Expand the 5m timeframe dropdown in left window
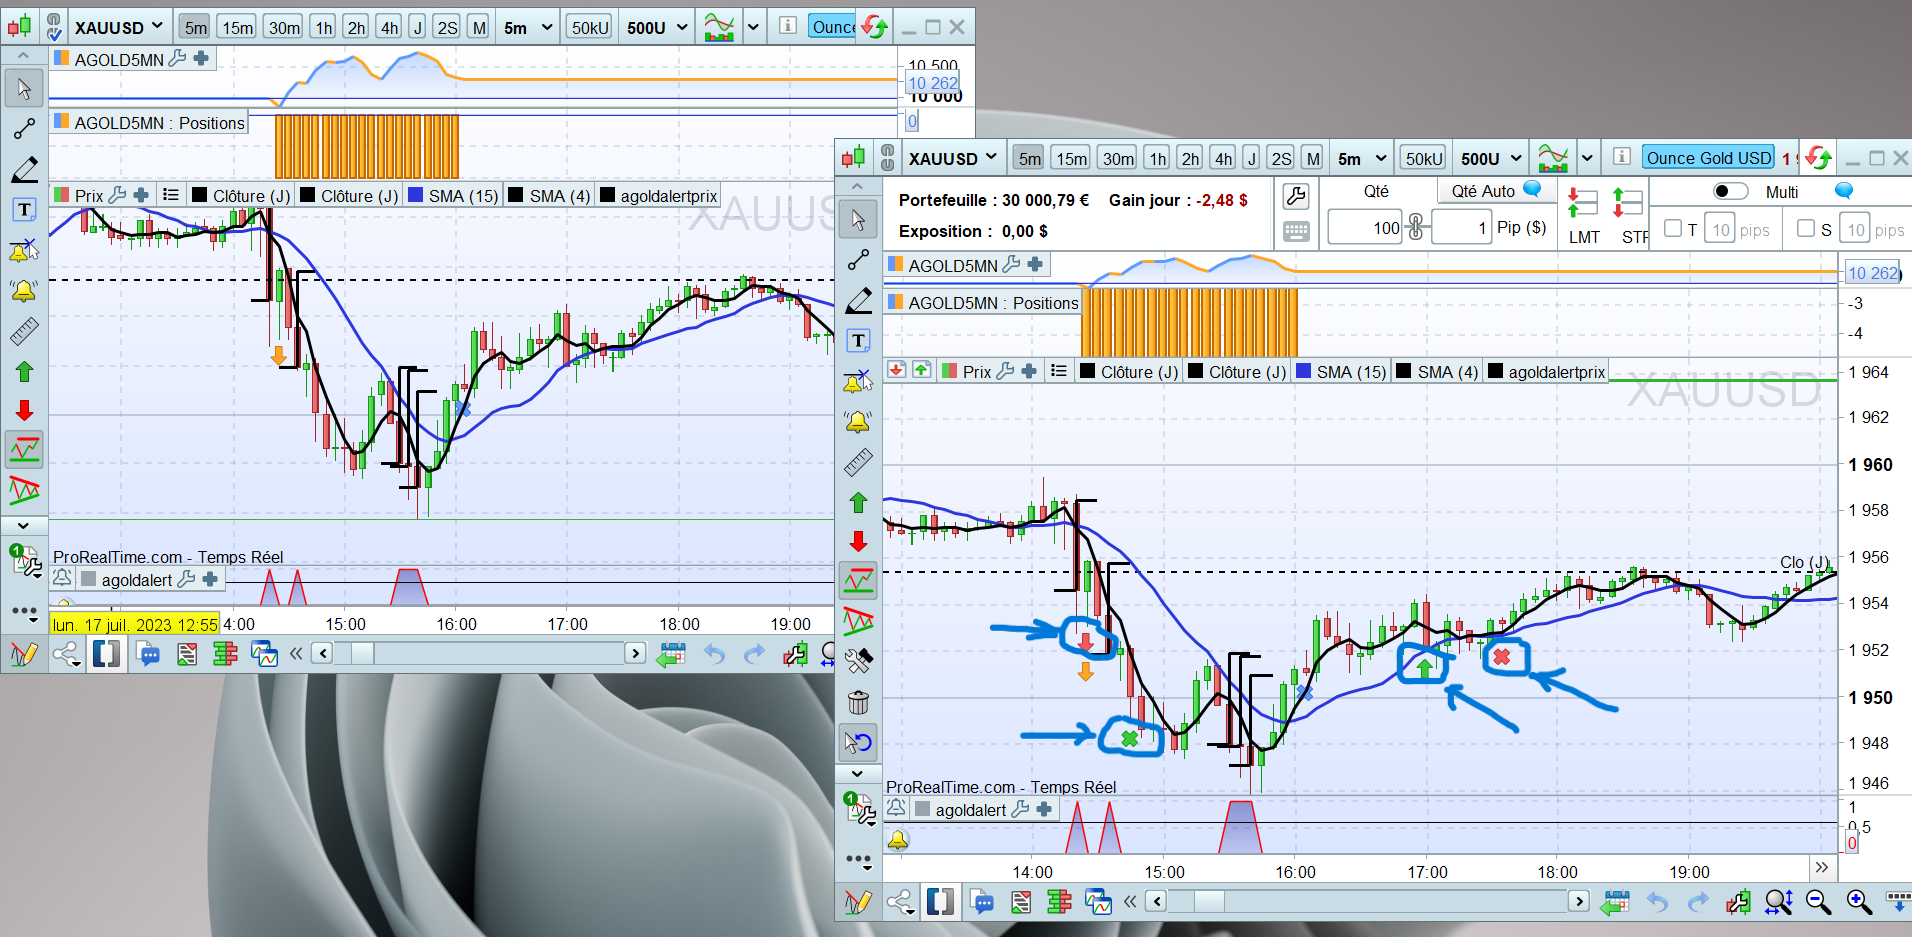Image resolution: width=1912 pixels, height=937 pixels. tap(528, 27)
